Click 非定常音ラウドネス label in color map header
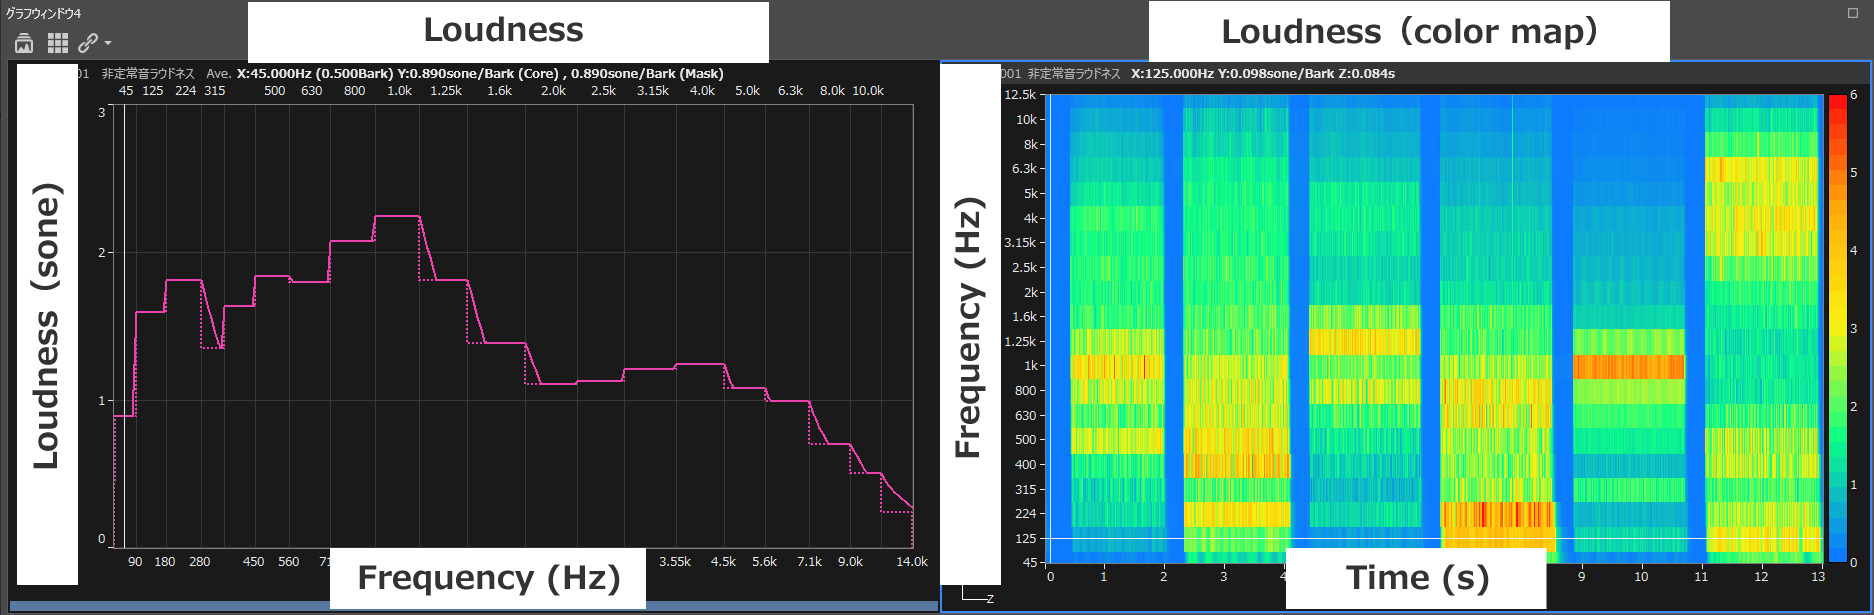The width and height of the screenshot is (1874, 615). pyautogui.click(x=1074, y=74)
